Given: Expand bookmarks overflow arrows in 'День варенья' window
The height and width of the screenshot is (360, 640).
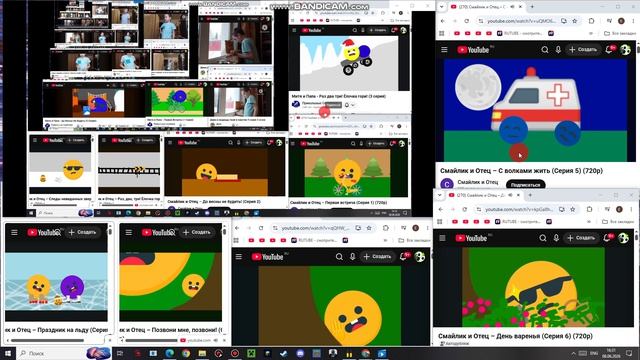Looking at the screenshot, I should click(x=589, y=222).
